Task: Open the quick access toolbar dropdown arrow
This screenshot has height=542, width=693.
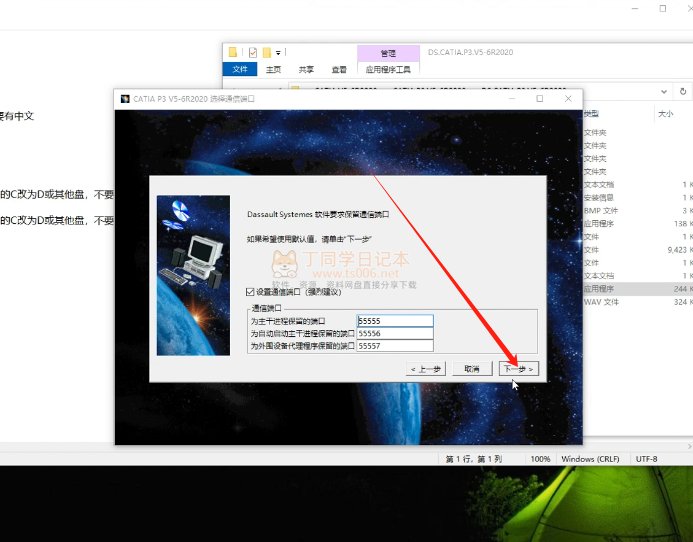Action: click(278, 53)
